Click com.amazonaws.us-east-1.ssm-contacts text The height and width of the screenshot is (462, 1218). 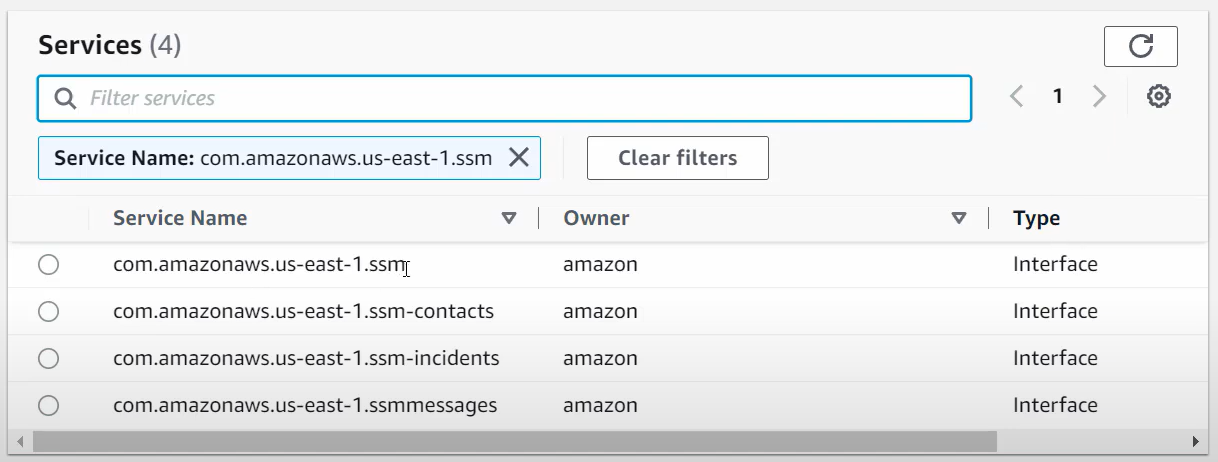pyautogui.click(x=303, y=311)
